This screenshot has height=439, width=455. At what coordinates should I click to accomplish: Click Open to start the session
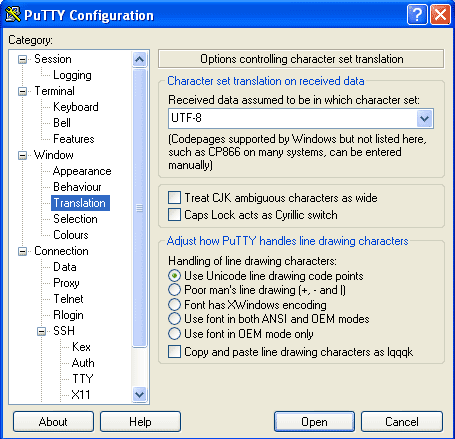pyautogui.click(x=314, y=422)
